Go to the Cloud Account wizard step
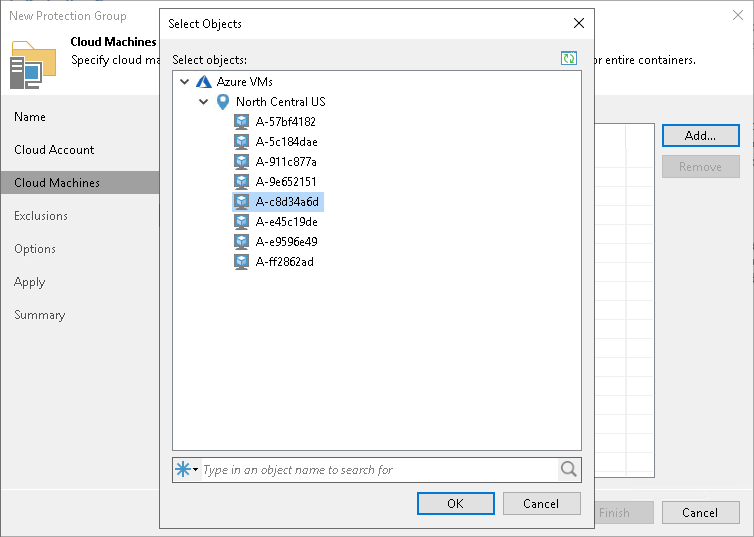 click(54, 150)
